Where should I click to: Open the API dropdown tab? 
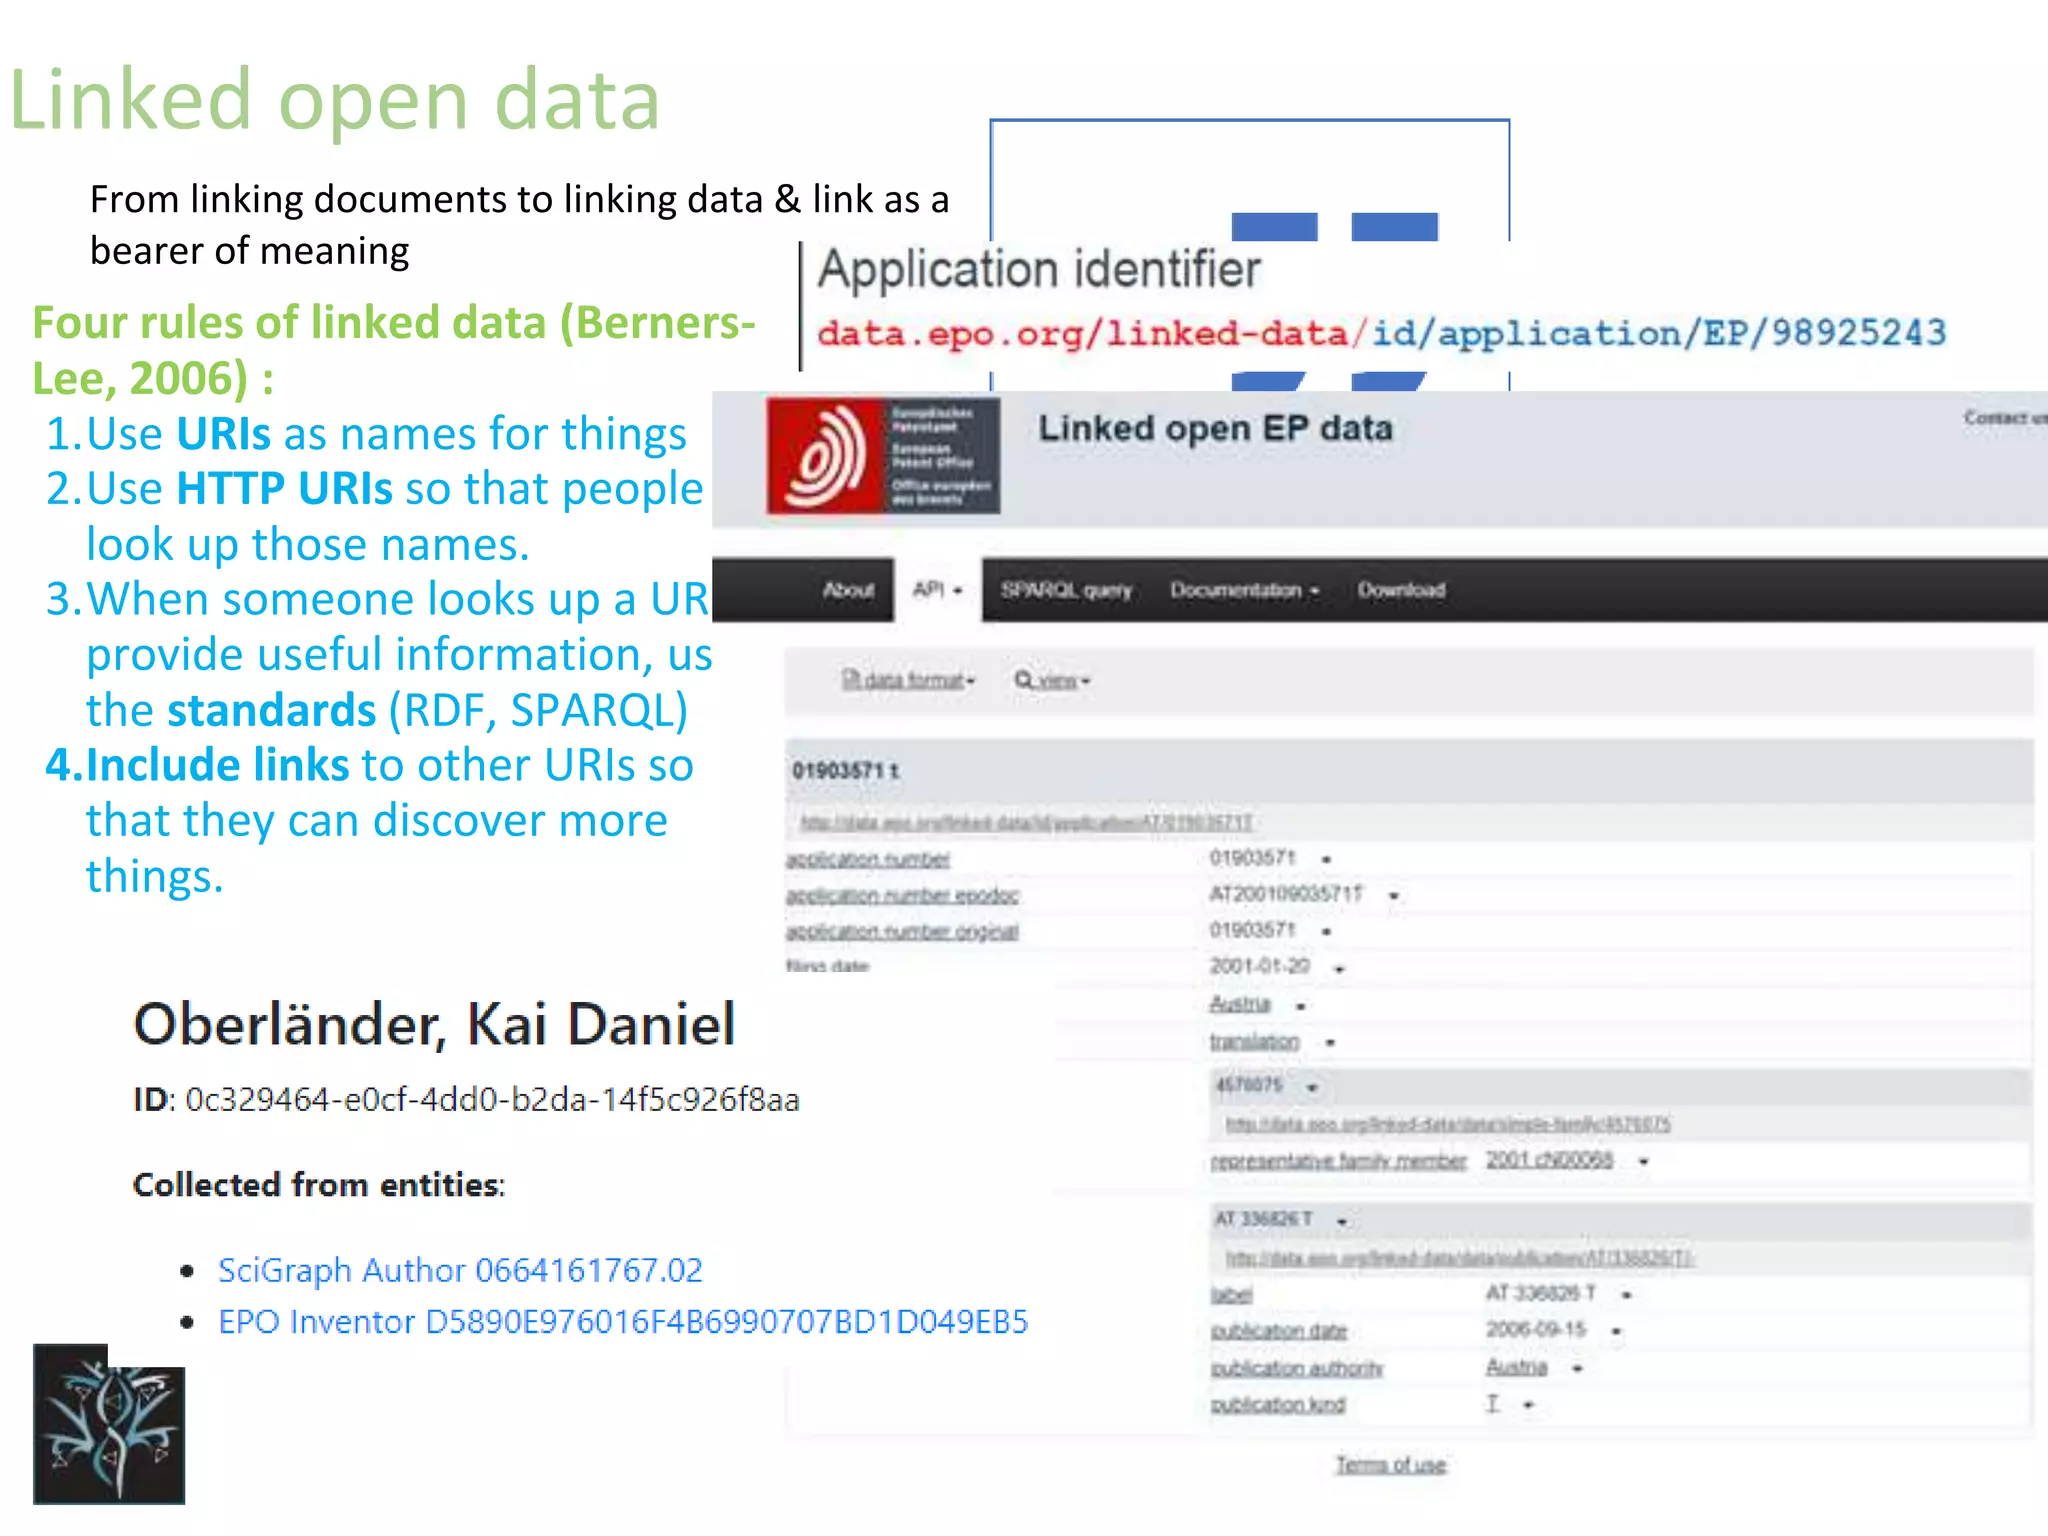coord(937,589)
